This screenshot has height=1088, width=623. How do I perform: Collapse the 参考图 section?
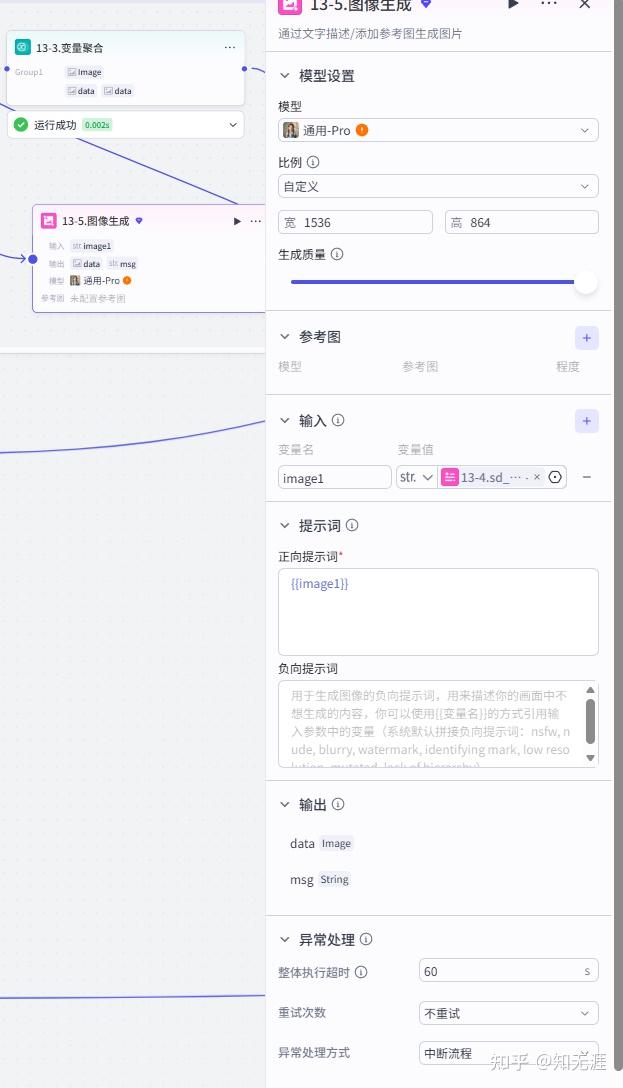284,337
